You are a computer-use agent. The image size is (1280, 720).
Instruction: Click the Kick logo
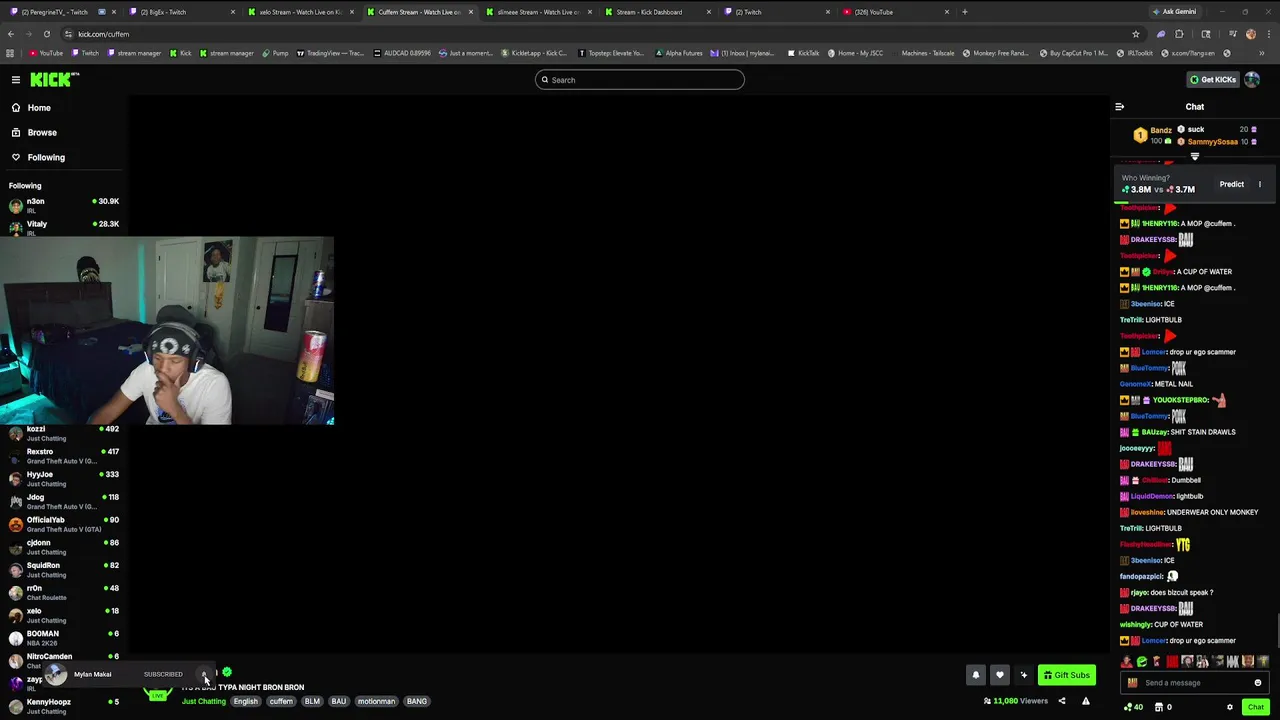pos(54,79)
